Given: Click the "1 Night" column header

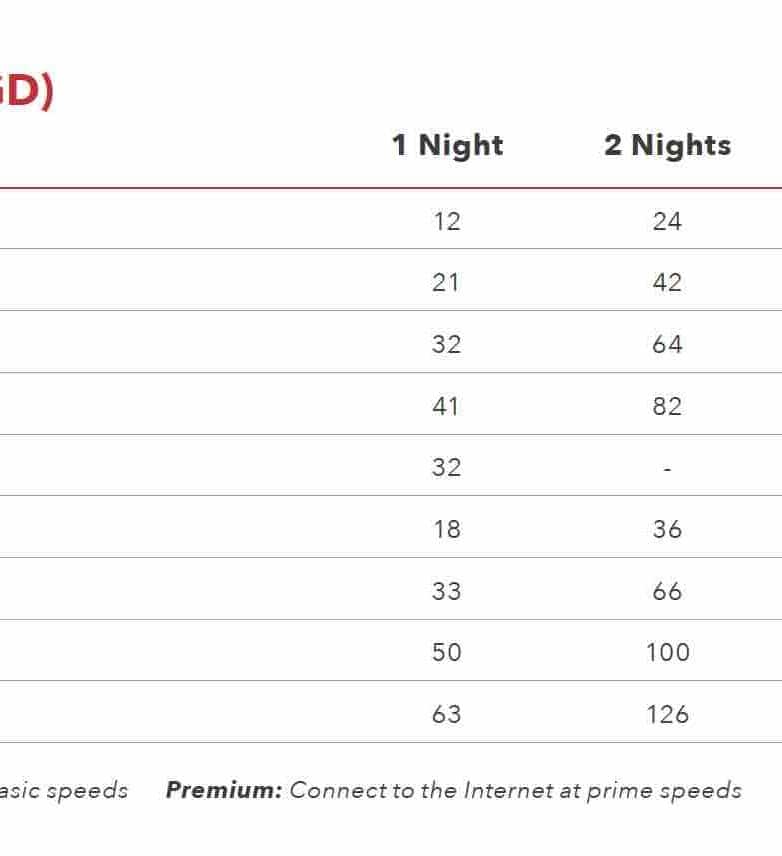Looking at the screenshot, I should point(447,146).
